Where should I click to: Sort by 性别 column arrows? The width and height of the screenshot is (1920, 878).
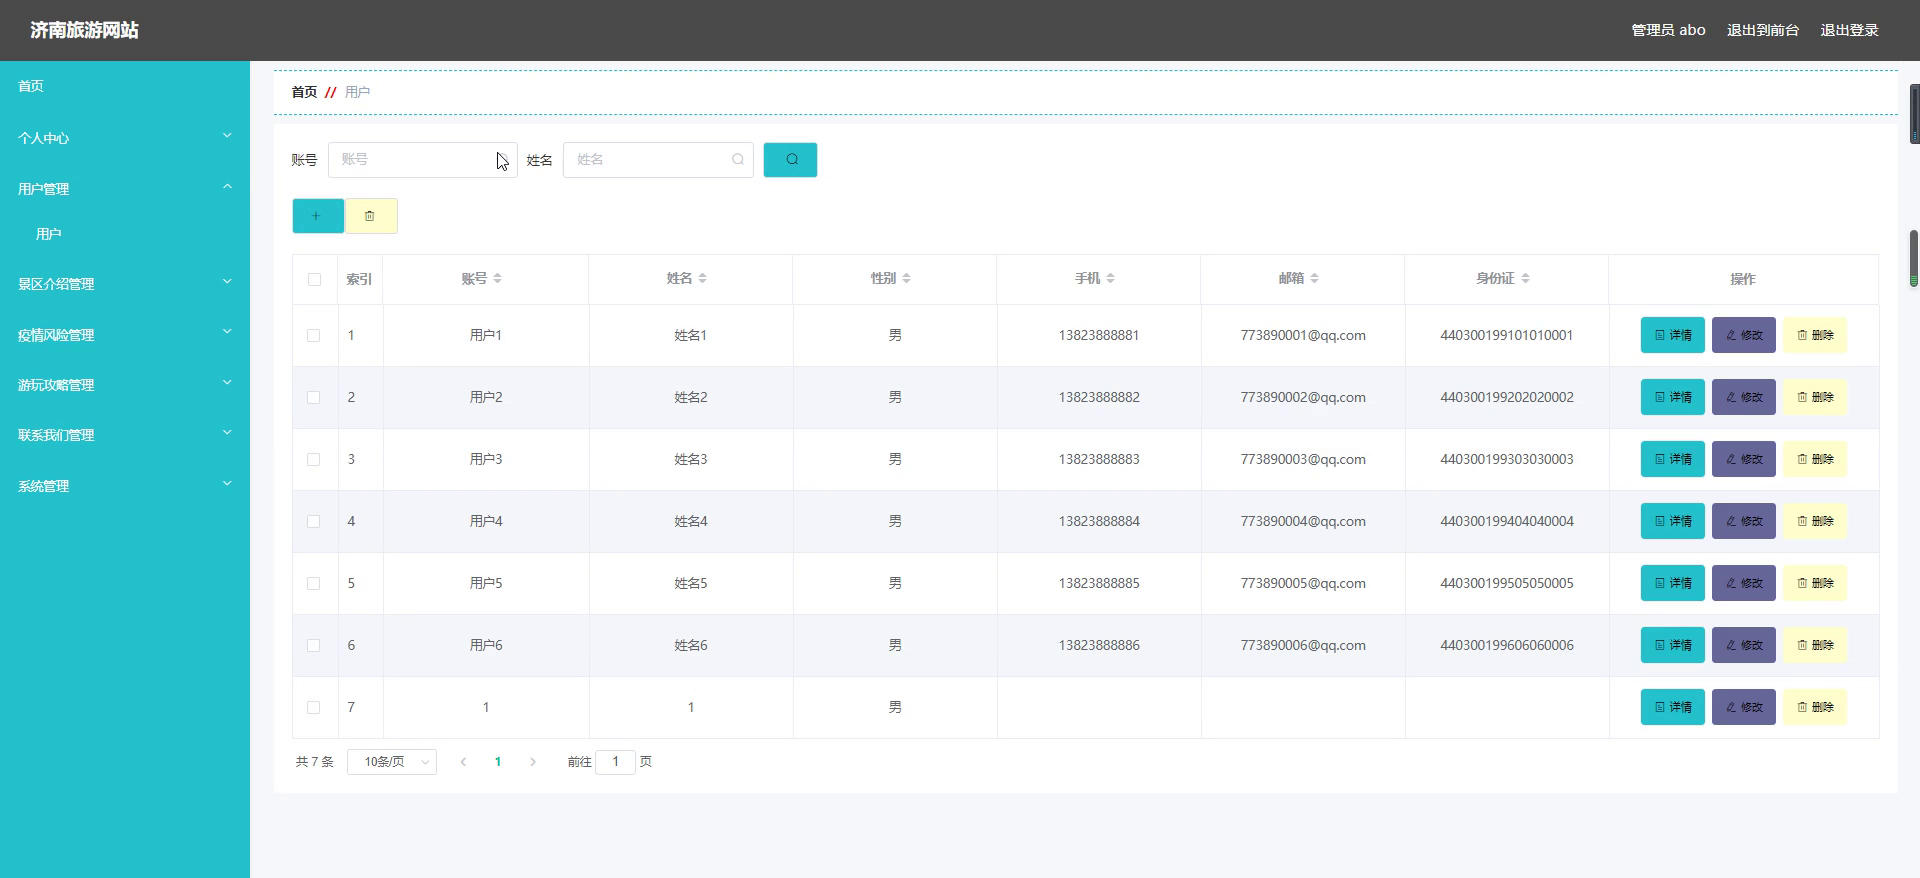point(906,279)
